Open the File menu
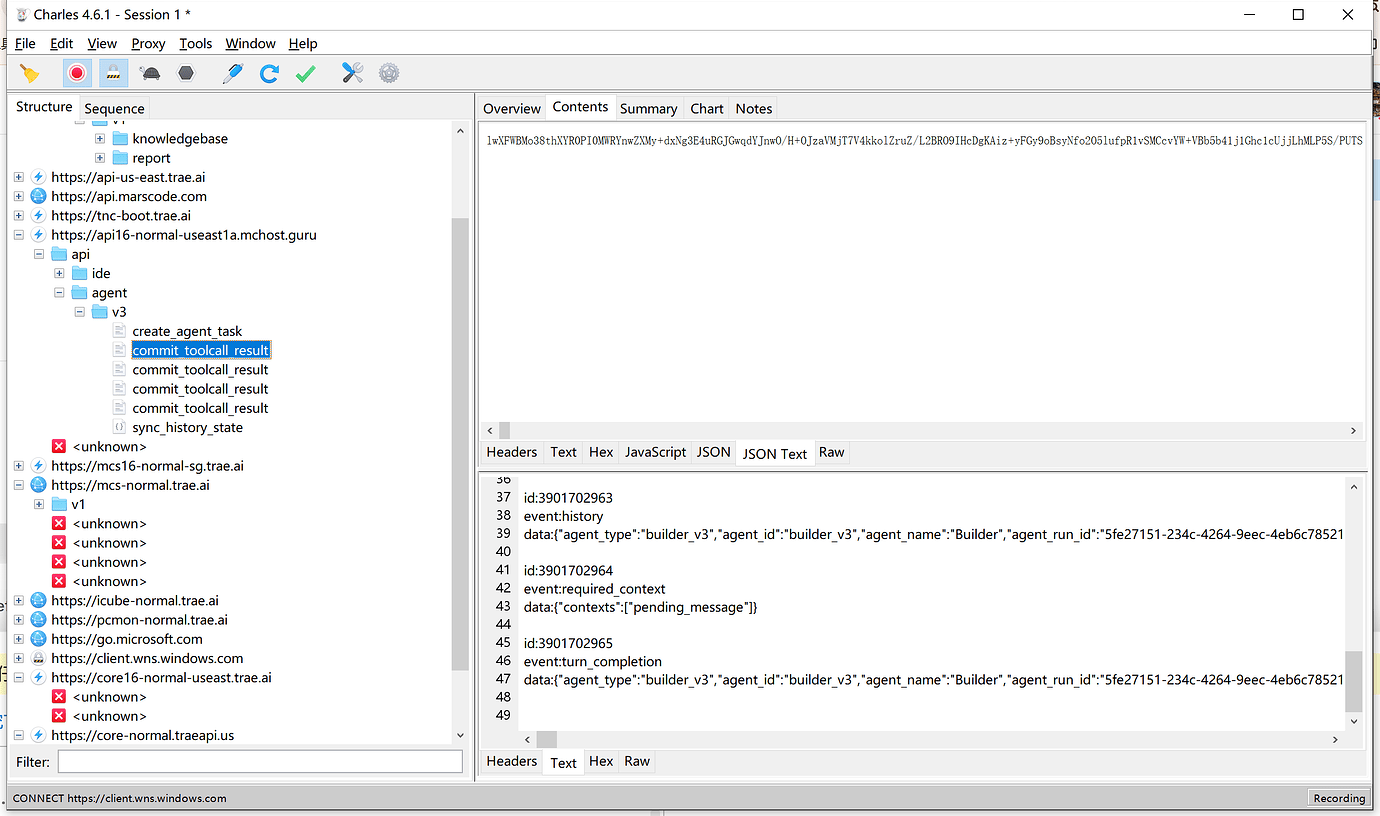 click(x=25, y=43)
